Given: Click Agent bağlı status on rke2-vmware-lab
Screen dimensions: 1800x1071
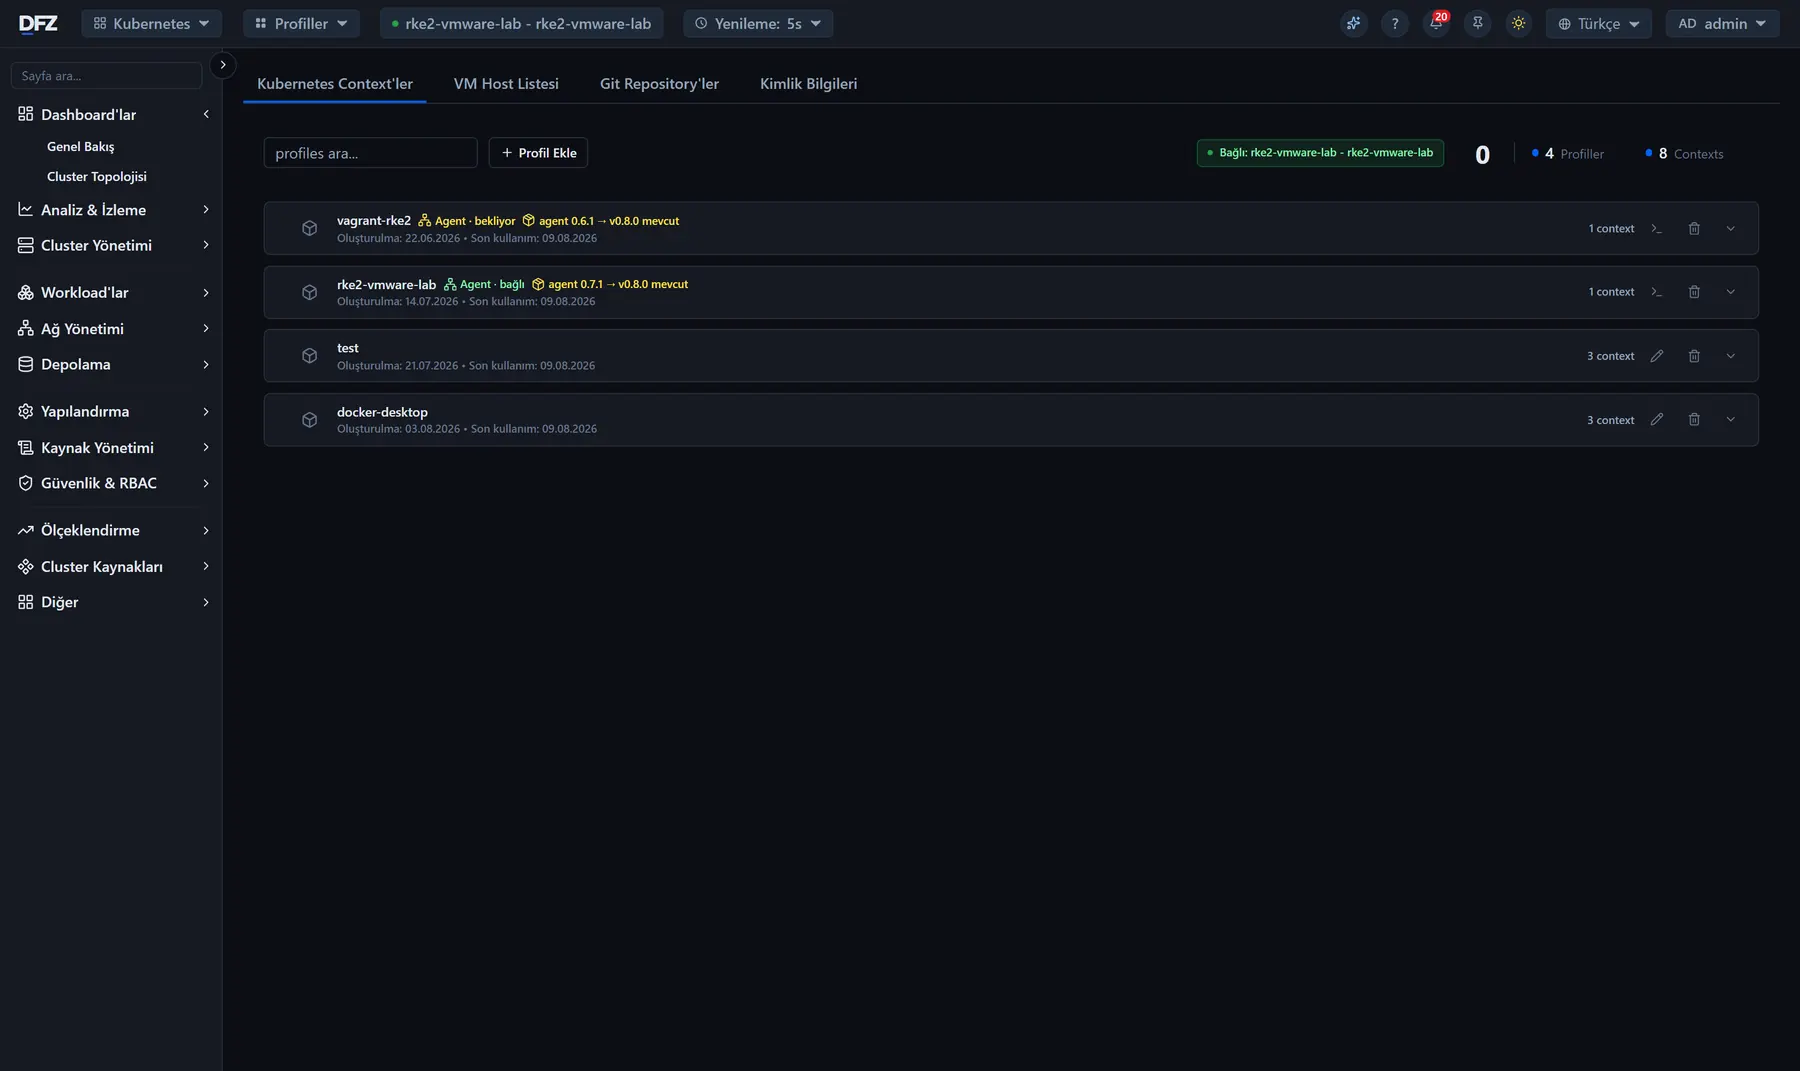Looking at the screenshot, I should (484, 285).
